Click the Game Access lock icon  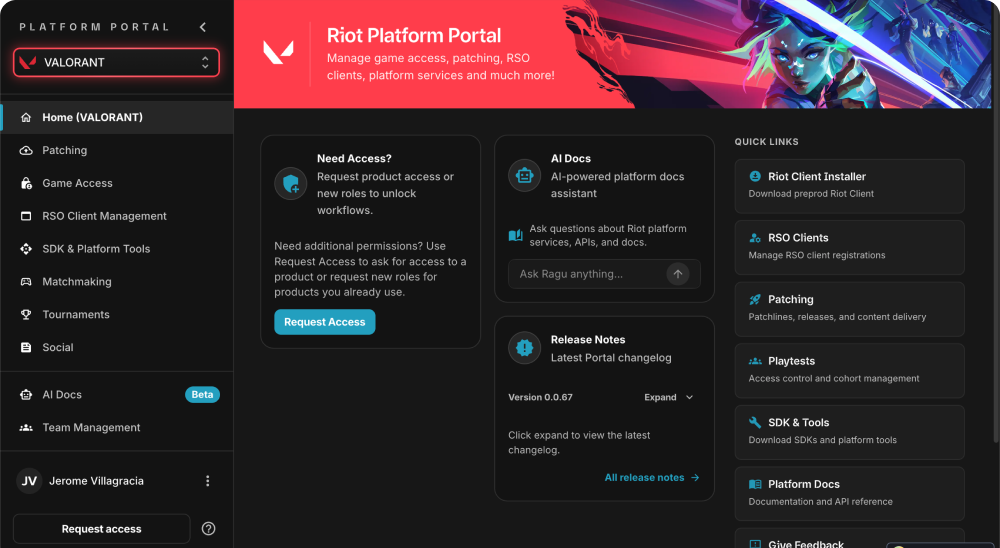click(x=26, y=183)
